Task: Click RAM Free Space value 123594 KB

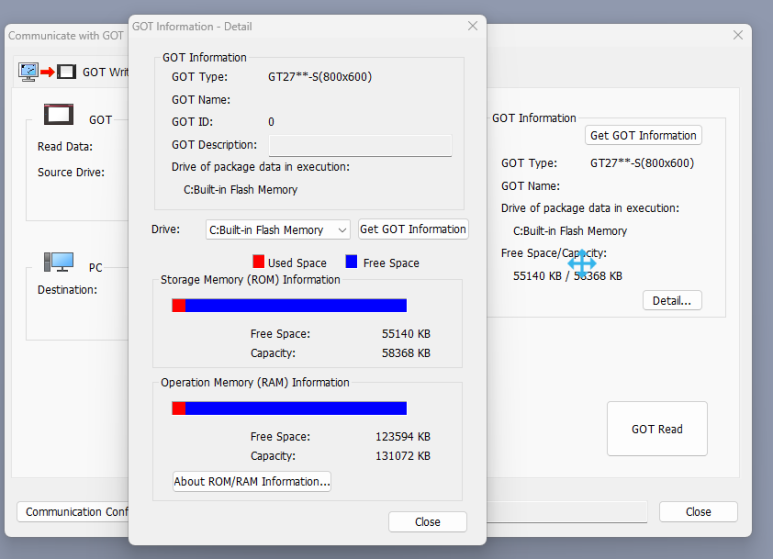Action: (403, 437)
